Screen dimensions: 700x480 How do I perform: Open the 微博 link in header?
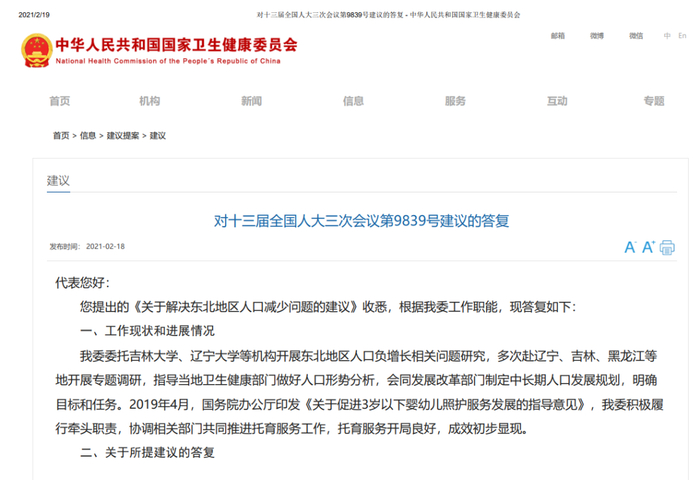[597, 36]
